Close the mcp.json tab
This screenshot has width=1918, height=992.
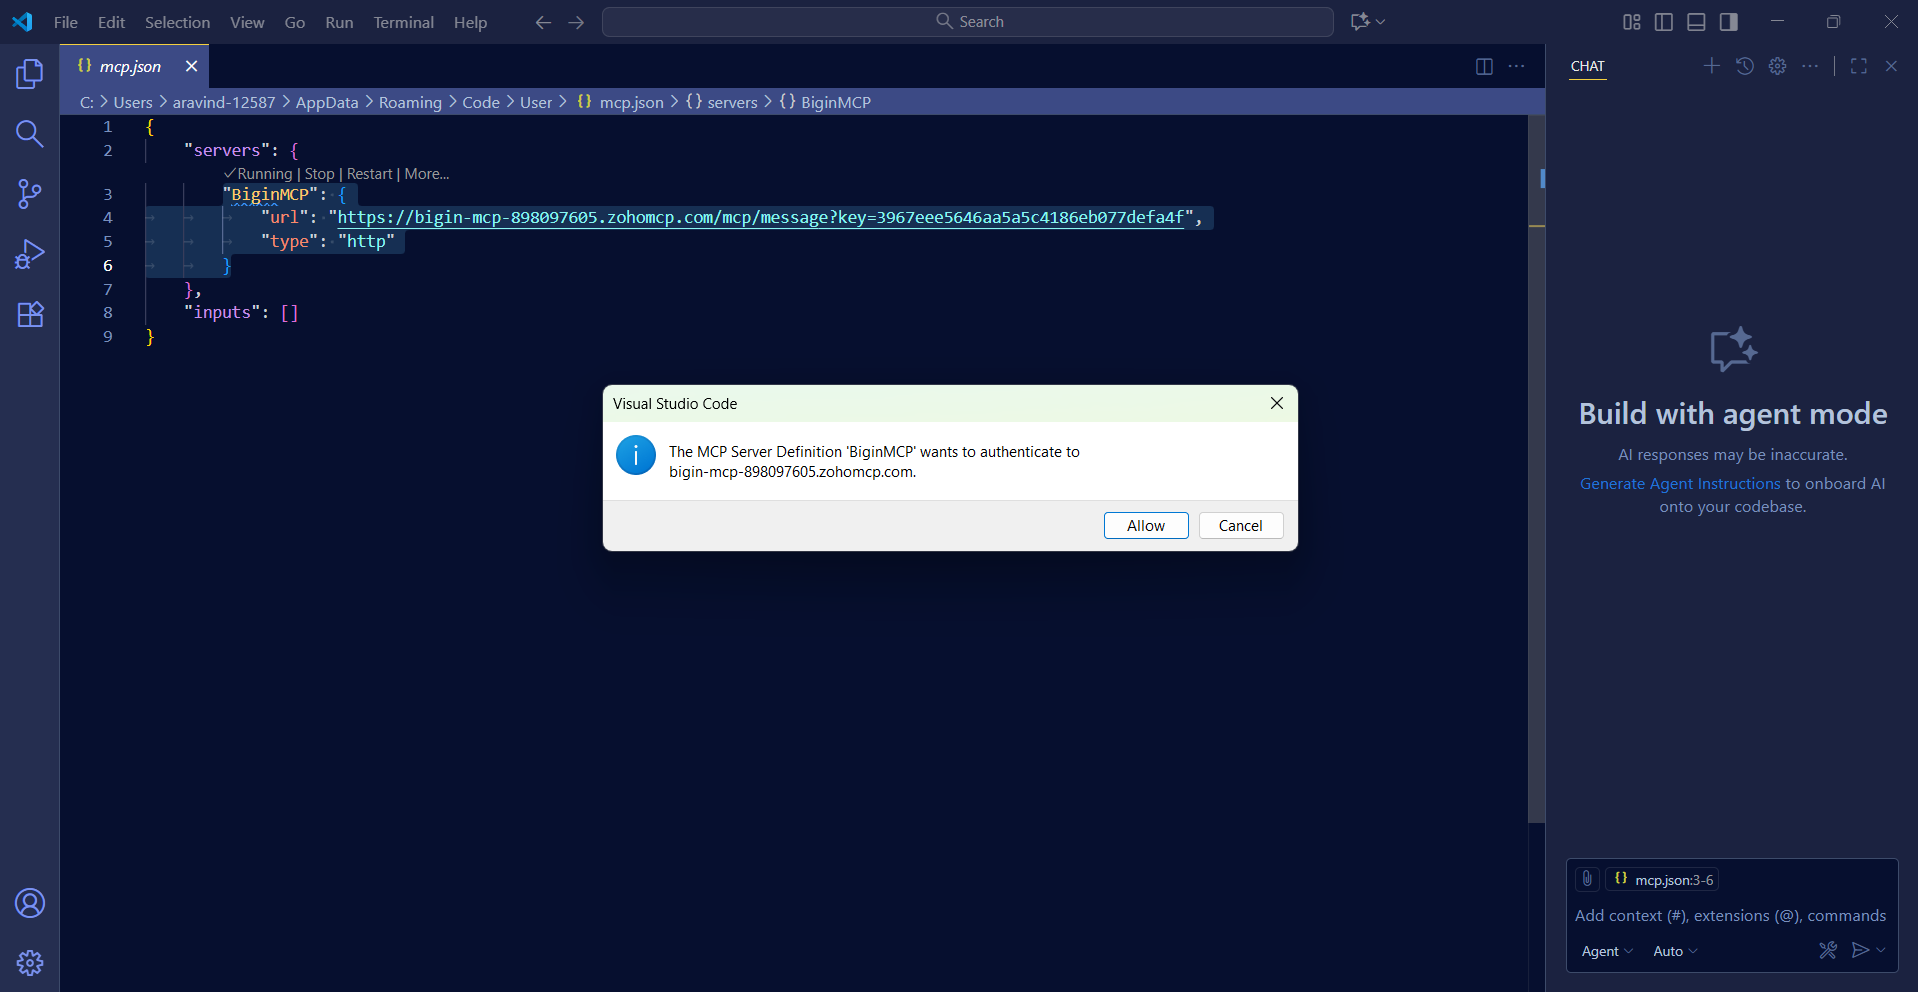[x=191, y=66]
